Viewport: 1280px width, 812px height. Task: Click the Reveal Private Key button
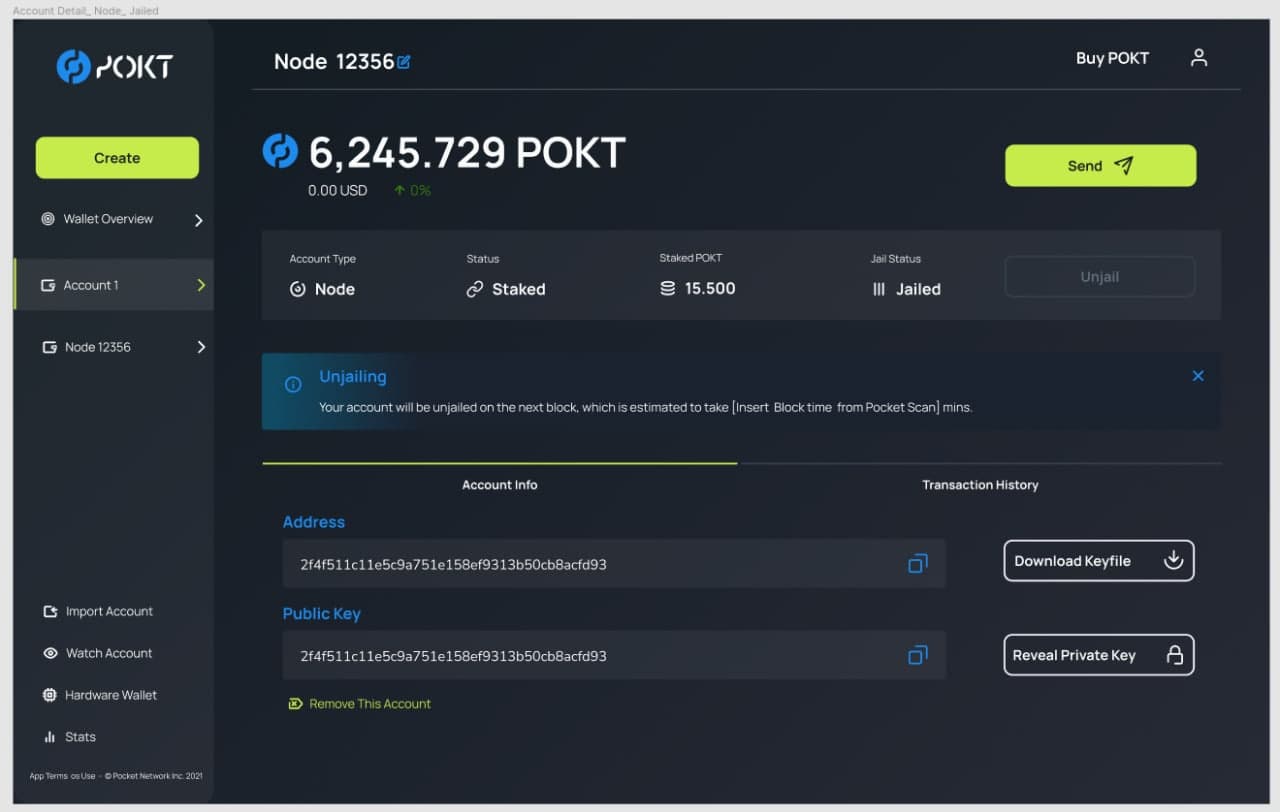[1099, 655]
